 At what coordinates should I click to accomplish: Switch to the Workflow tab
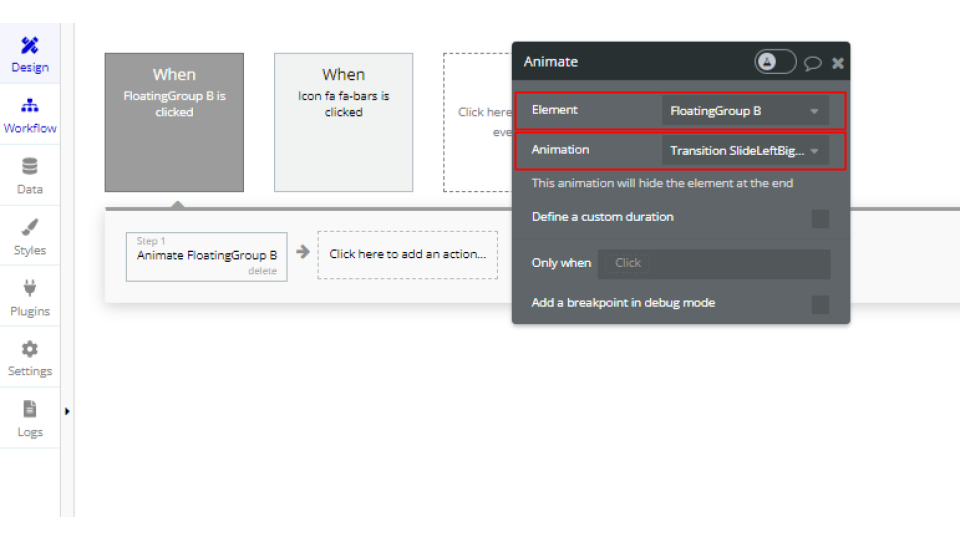29,115
